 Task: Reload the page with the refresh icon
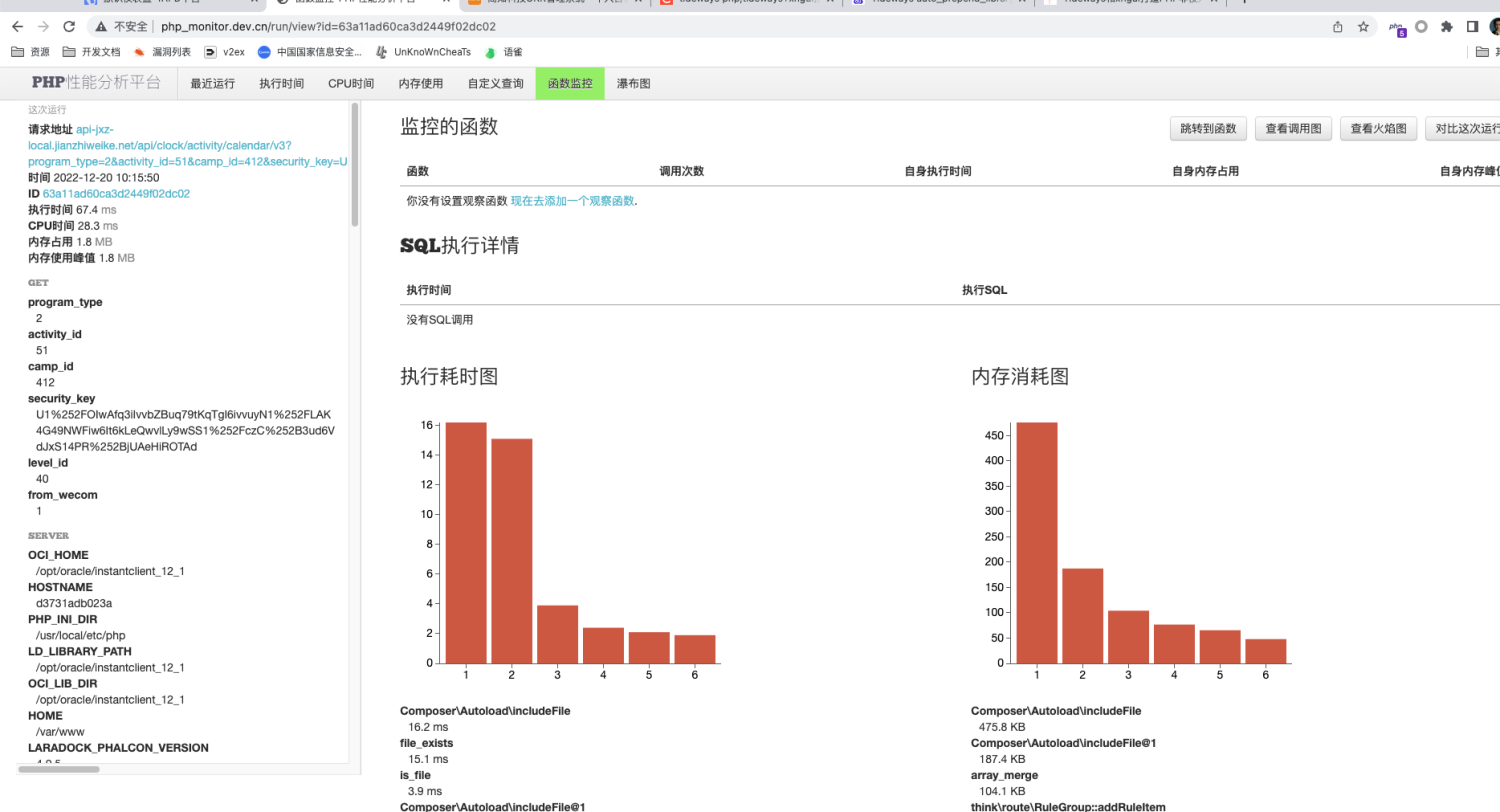pos(70,27)
